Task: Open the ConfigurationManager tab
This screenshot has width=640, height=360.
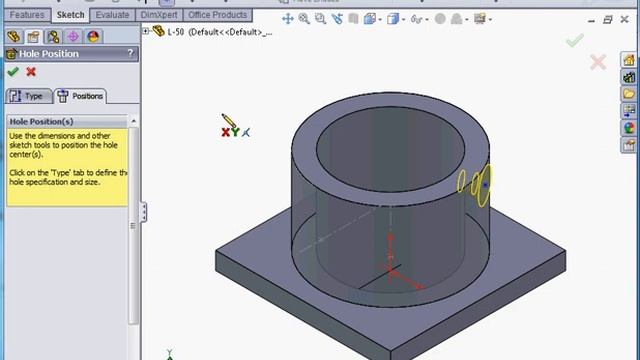Action: [x=53, y=36]
